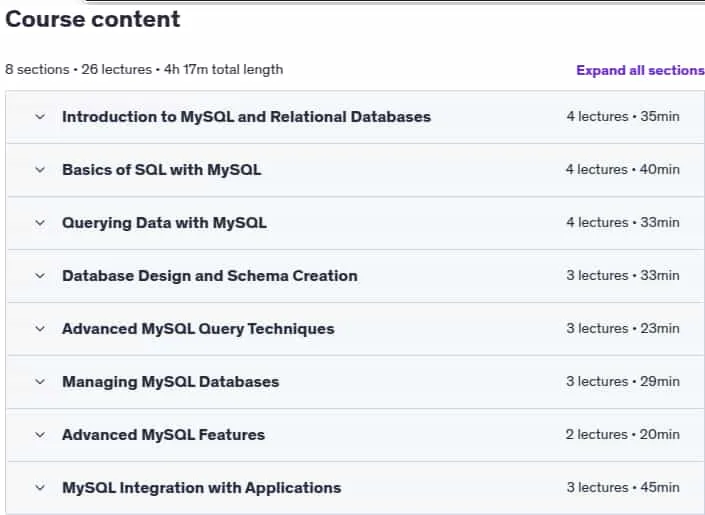Open section title Advanced MySQL Query Techniques
Viewport: 705px width, 515px height.
pyautogui.click(x=198, y=329)
